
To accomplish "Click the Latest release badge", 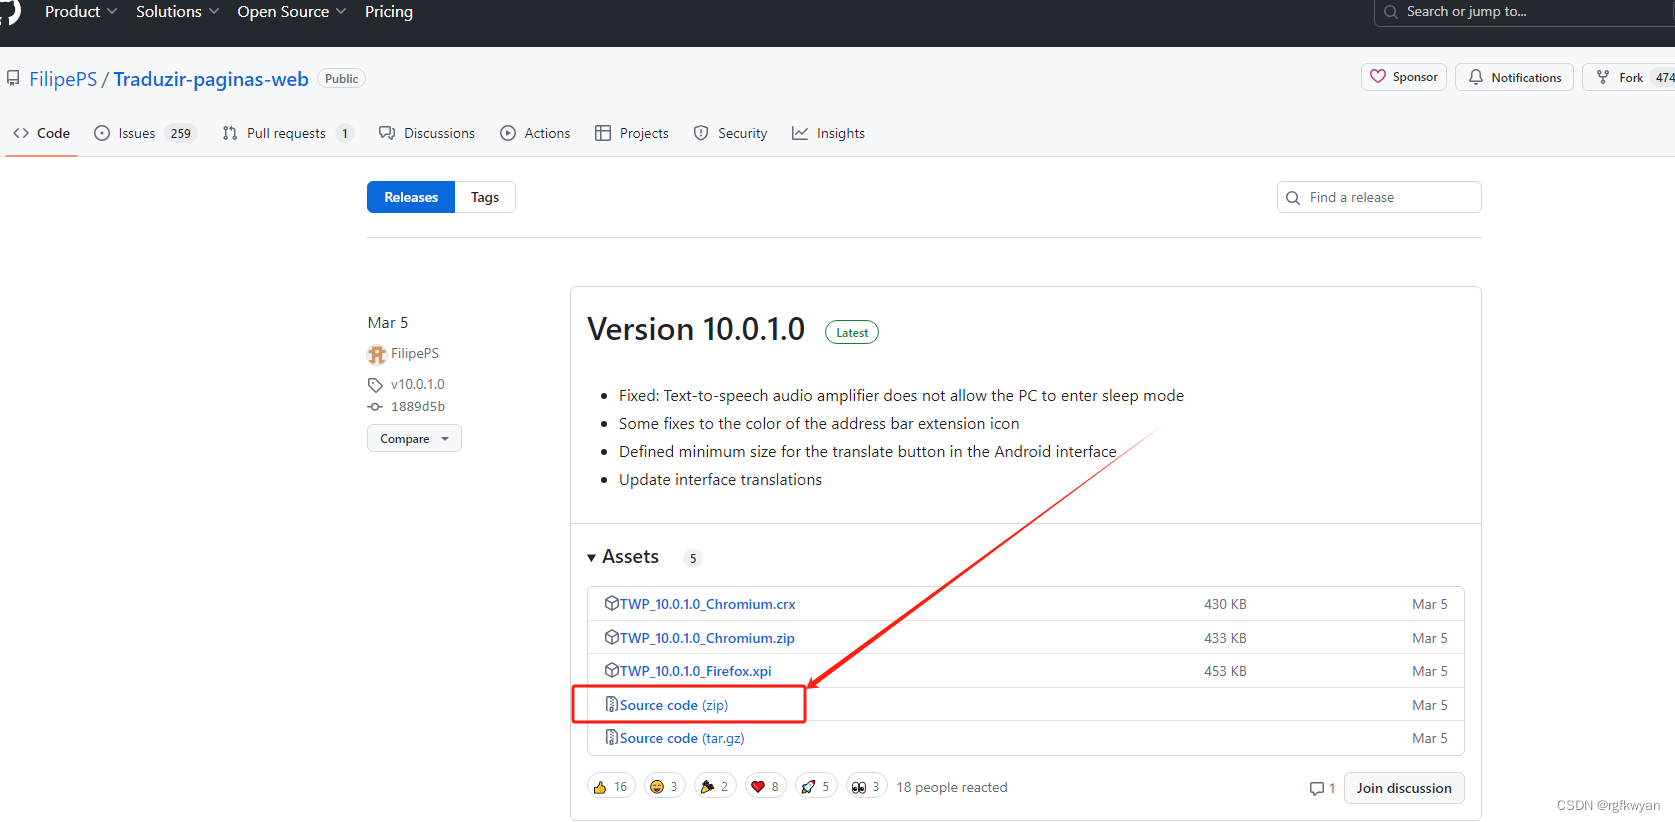I will tap(852, 333).
